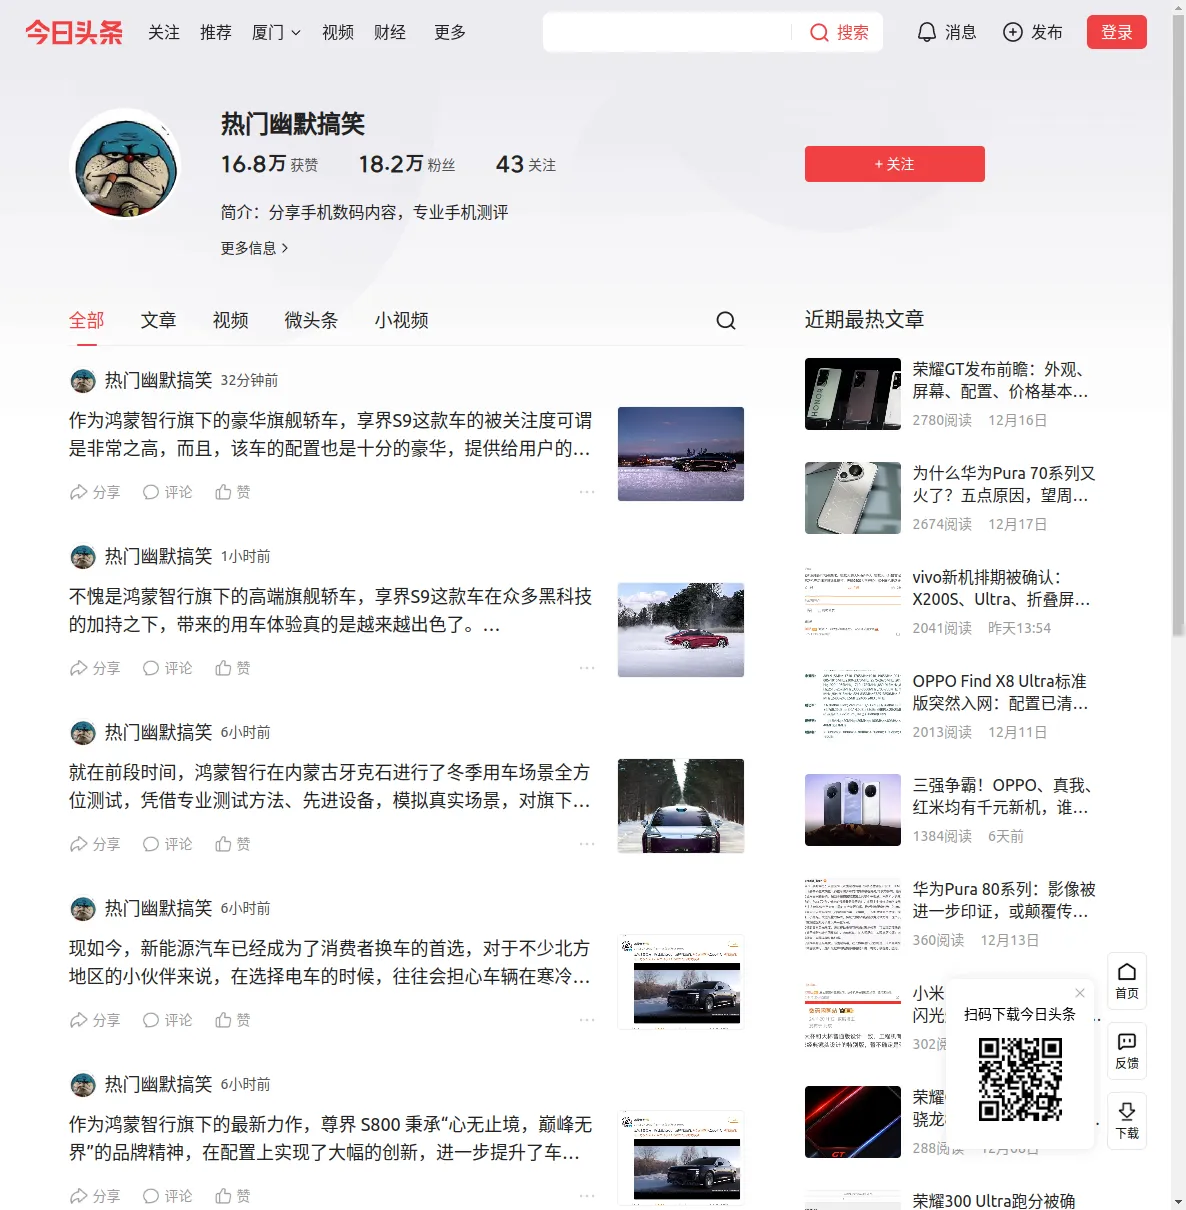
Task: Switch to the profile 视频 tab
Action: pos(231,320)
